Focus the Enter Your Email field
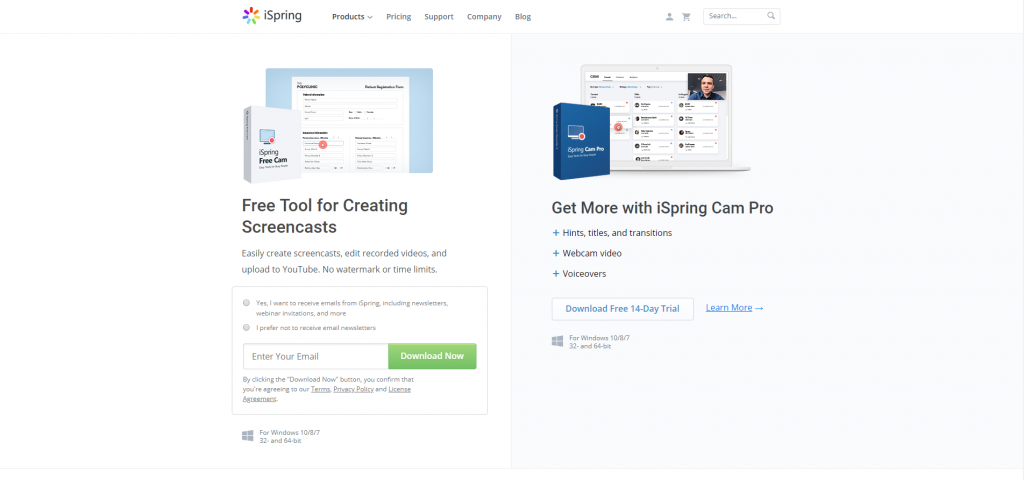This screenshot has height=480, width=1024. [315, 357]
